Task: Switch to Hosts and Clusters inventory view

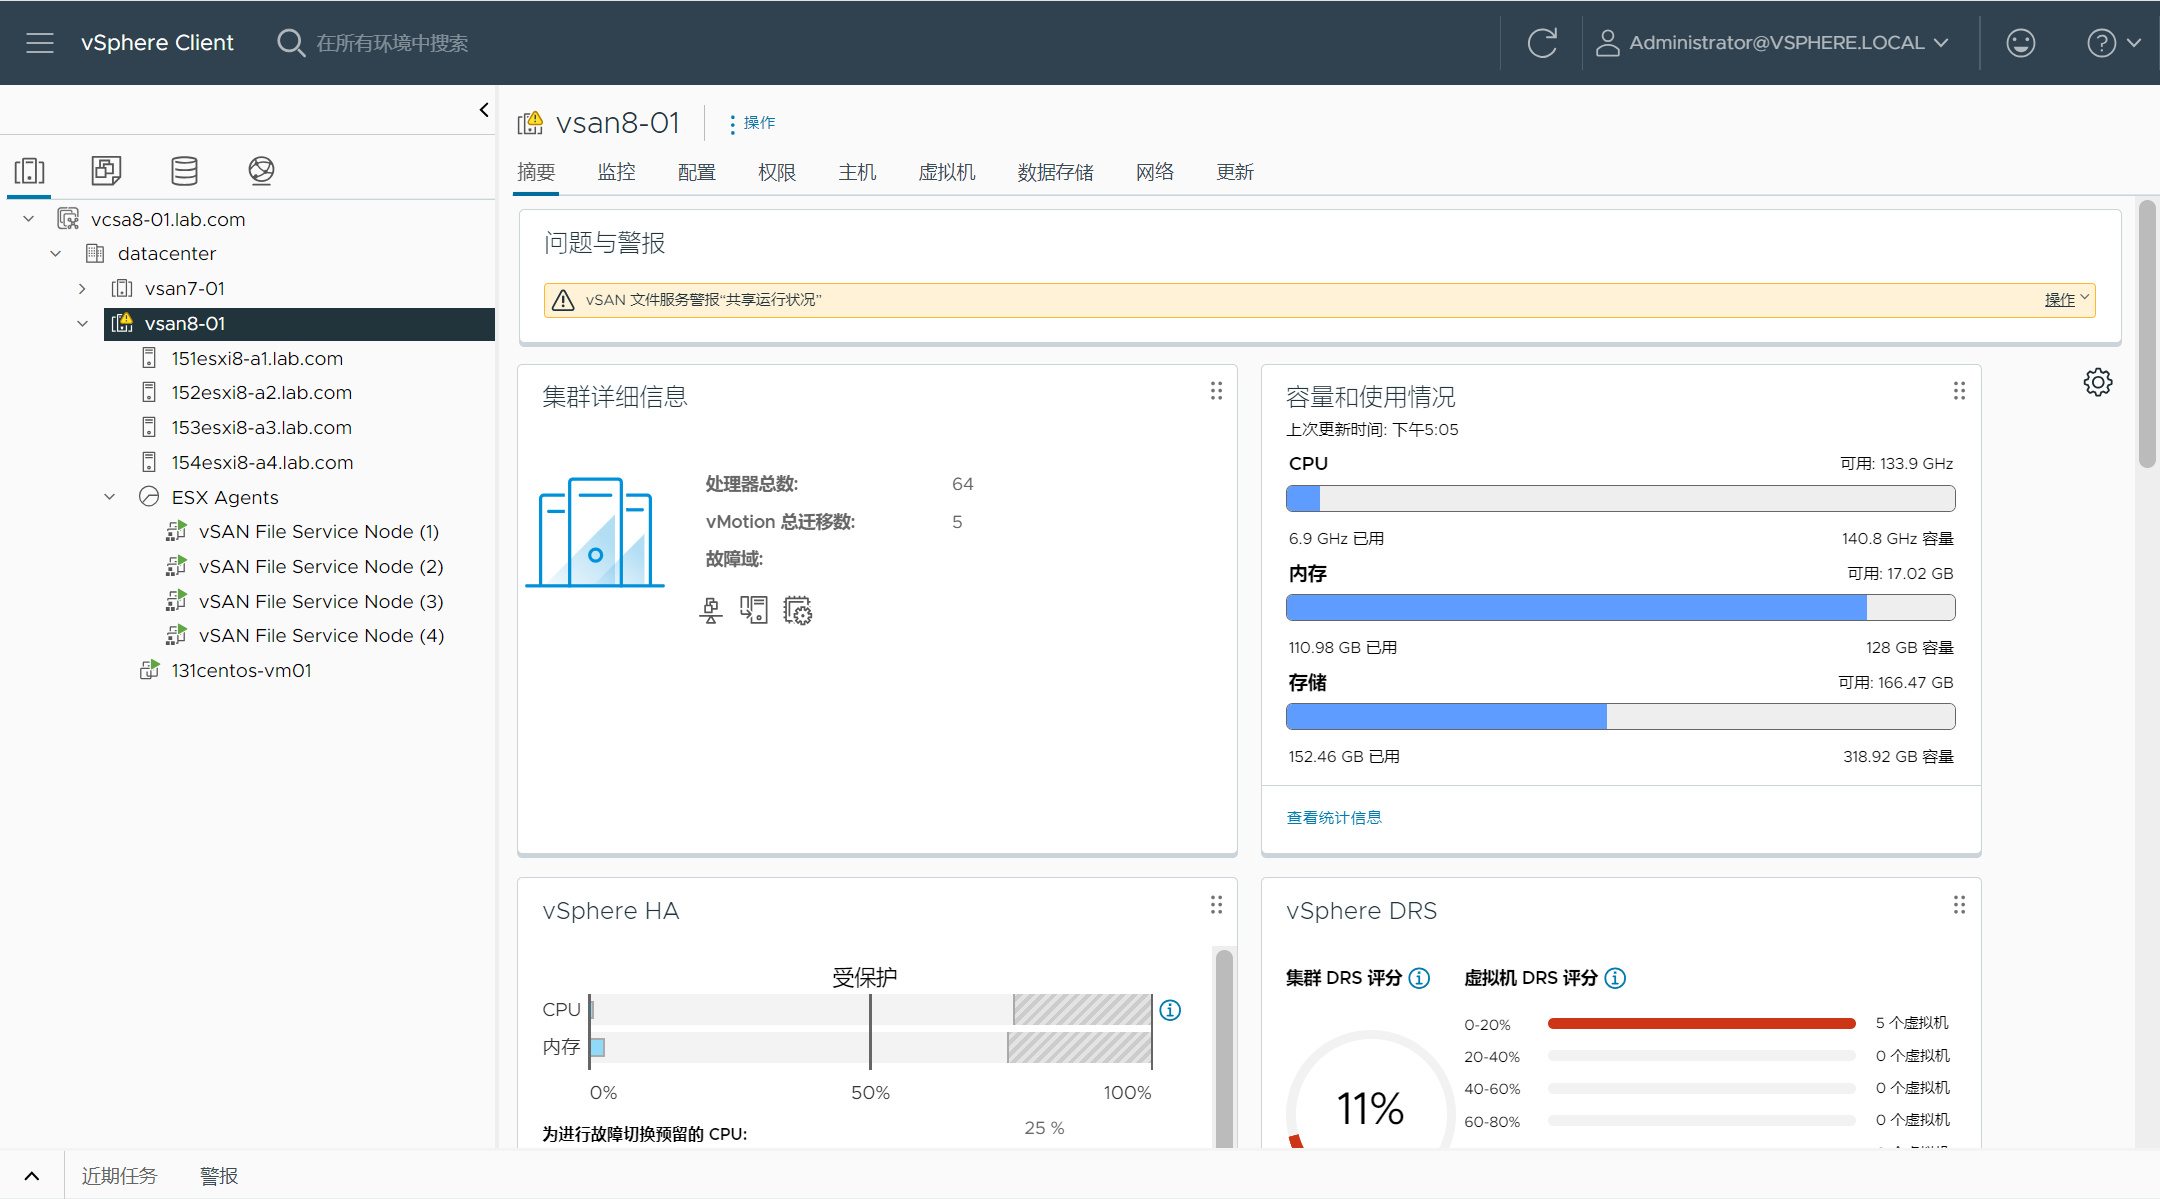Action: tap(29, 171)
